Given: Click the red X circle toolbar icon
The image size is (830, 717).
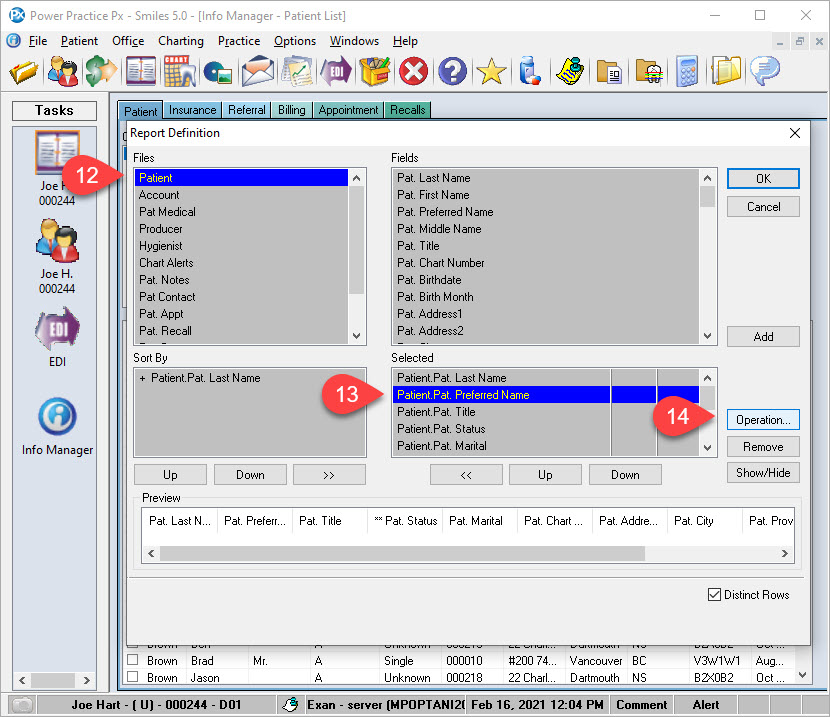Looking at the screenshot, I should click(x=413, y=71).
